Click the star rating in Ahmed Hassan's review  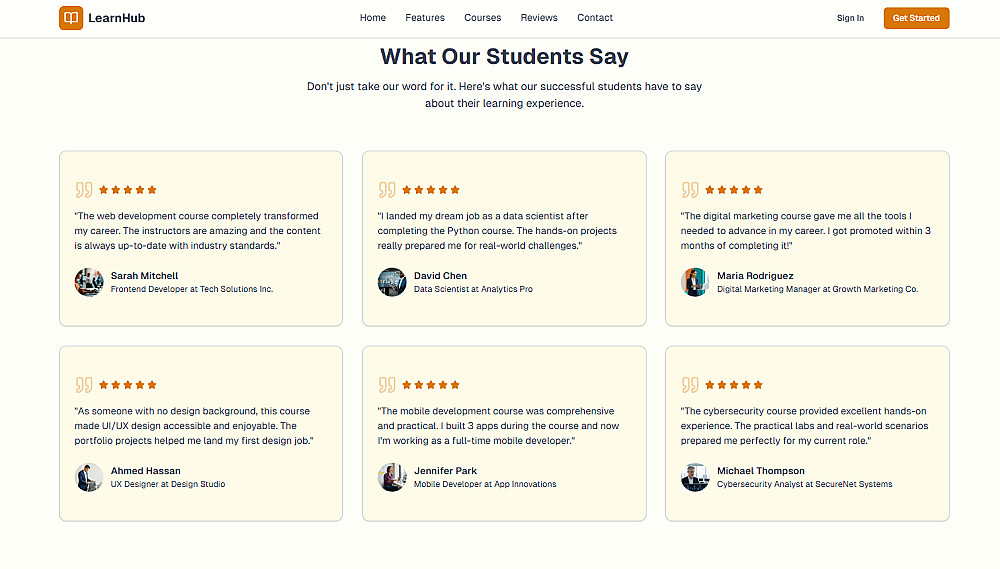tap(128, 385)
